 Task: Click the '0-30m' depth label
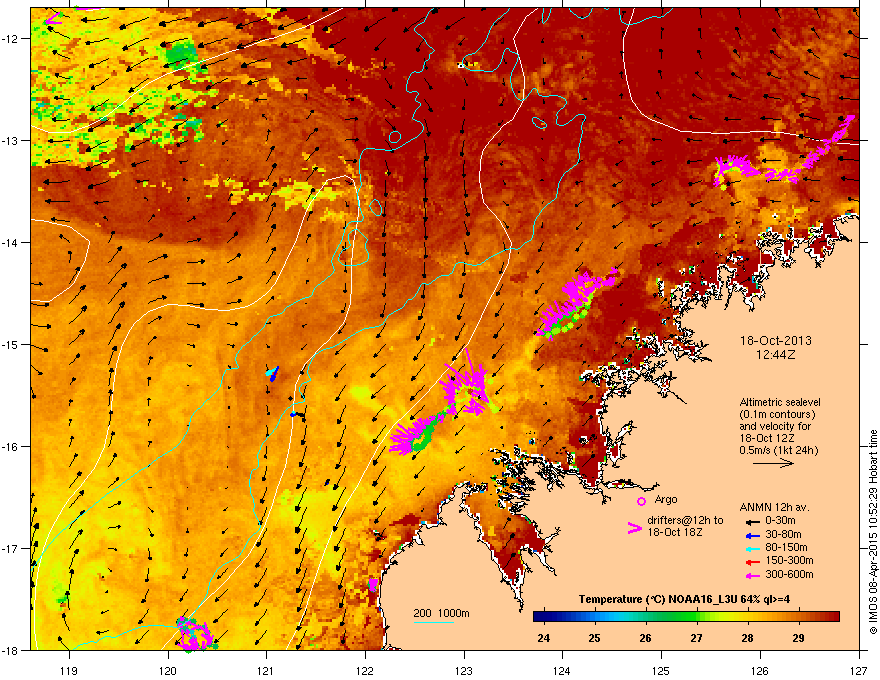coord(781,521)
